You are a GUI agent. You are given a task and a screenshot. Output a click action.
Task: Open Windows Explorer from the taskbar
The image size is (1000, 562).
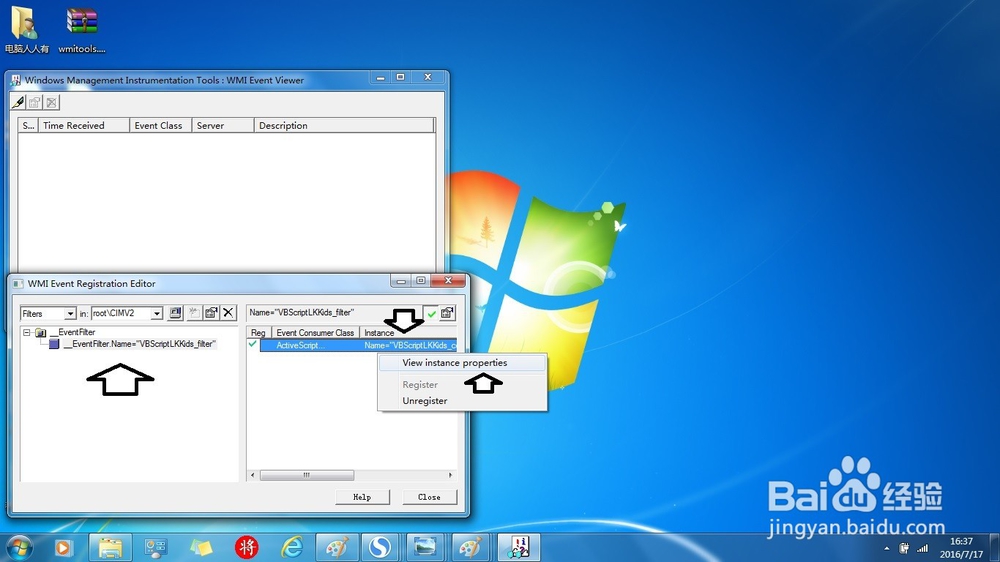click(x=110, y=547)
